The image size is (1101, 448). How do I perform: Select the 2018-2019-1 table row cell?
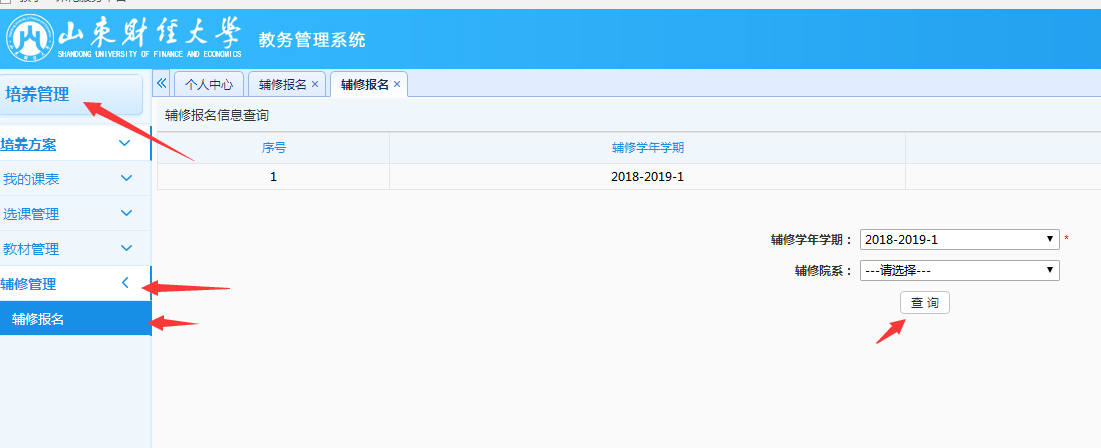pyautogui.click(x=647, y=177)
